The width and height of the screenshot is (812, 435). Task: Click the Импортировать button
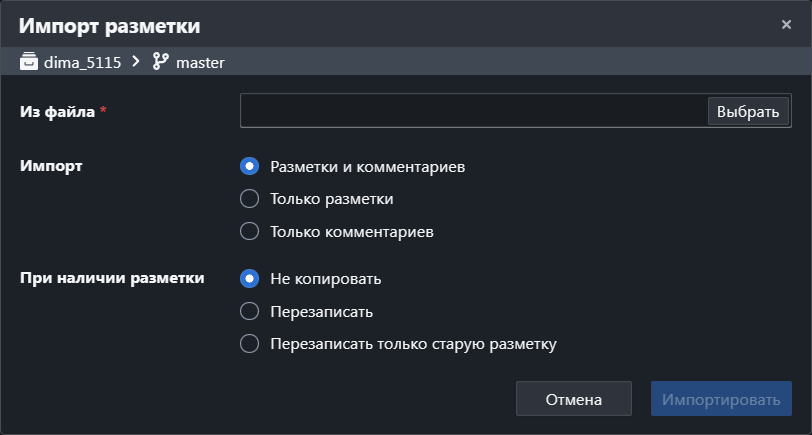click(721, 399)
